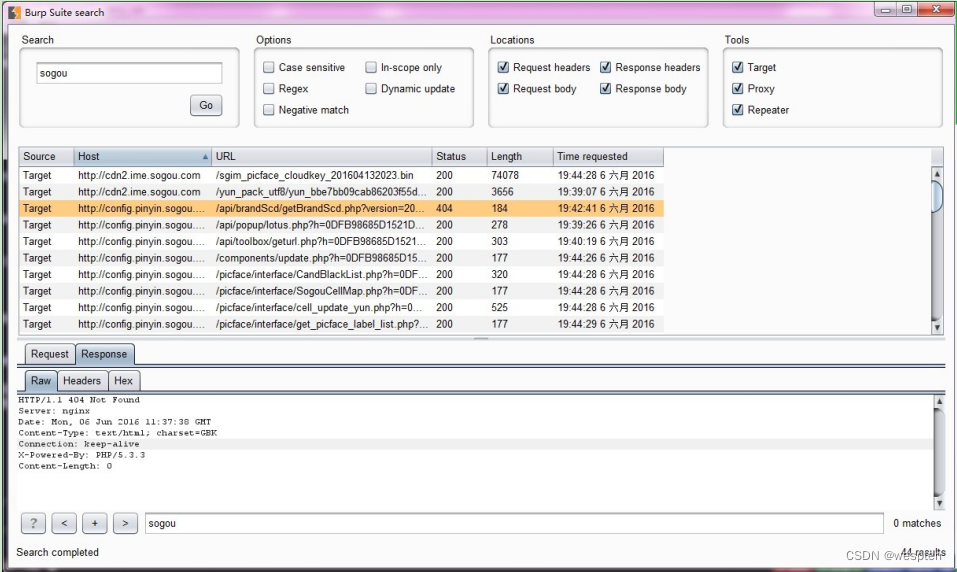Toggle In-scope only checkbox
This screenshot has width=957, height=572.
click(x=371, y=67)
